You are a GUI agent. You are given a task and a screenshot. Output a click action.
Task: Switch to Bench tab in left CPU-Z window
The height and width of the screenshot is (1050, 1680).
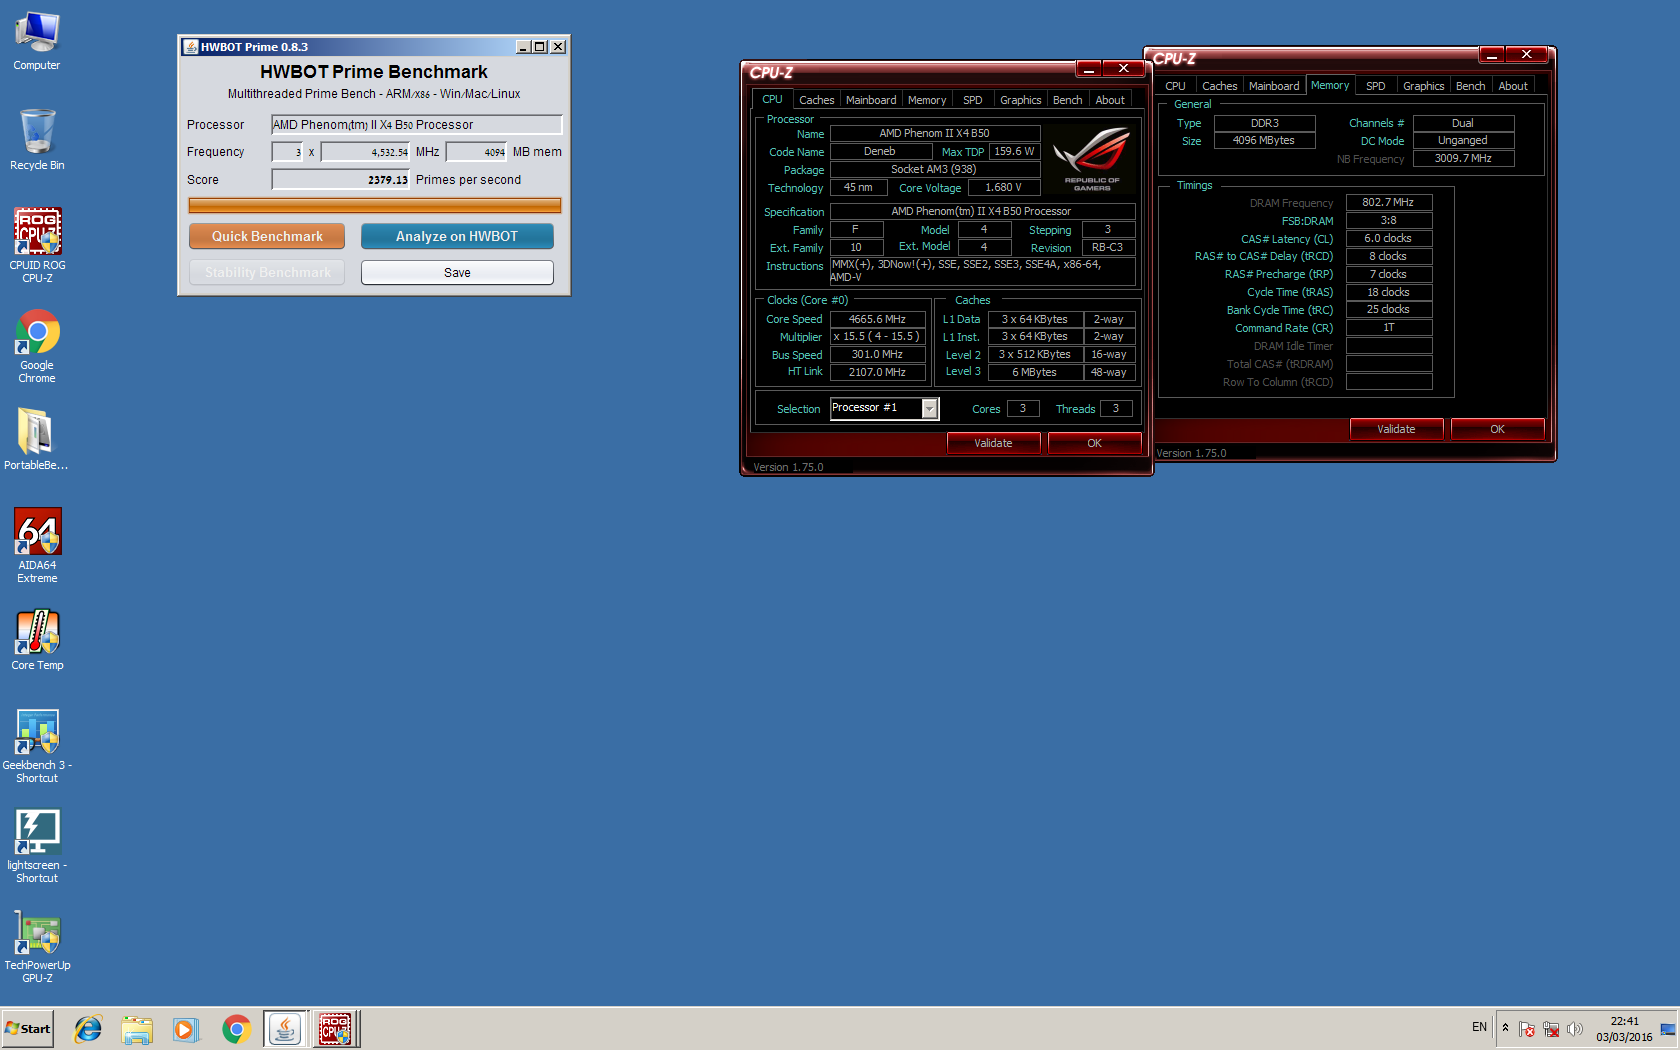coord(1067,100)
